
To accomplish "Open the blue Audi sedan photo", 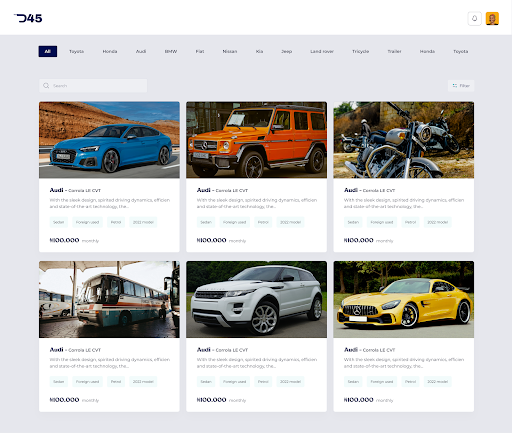I will 109,140.
